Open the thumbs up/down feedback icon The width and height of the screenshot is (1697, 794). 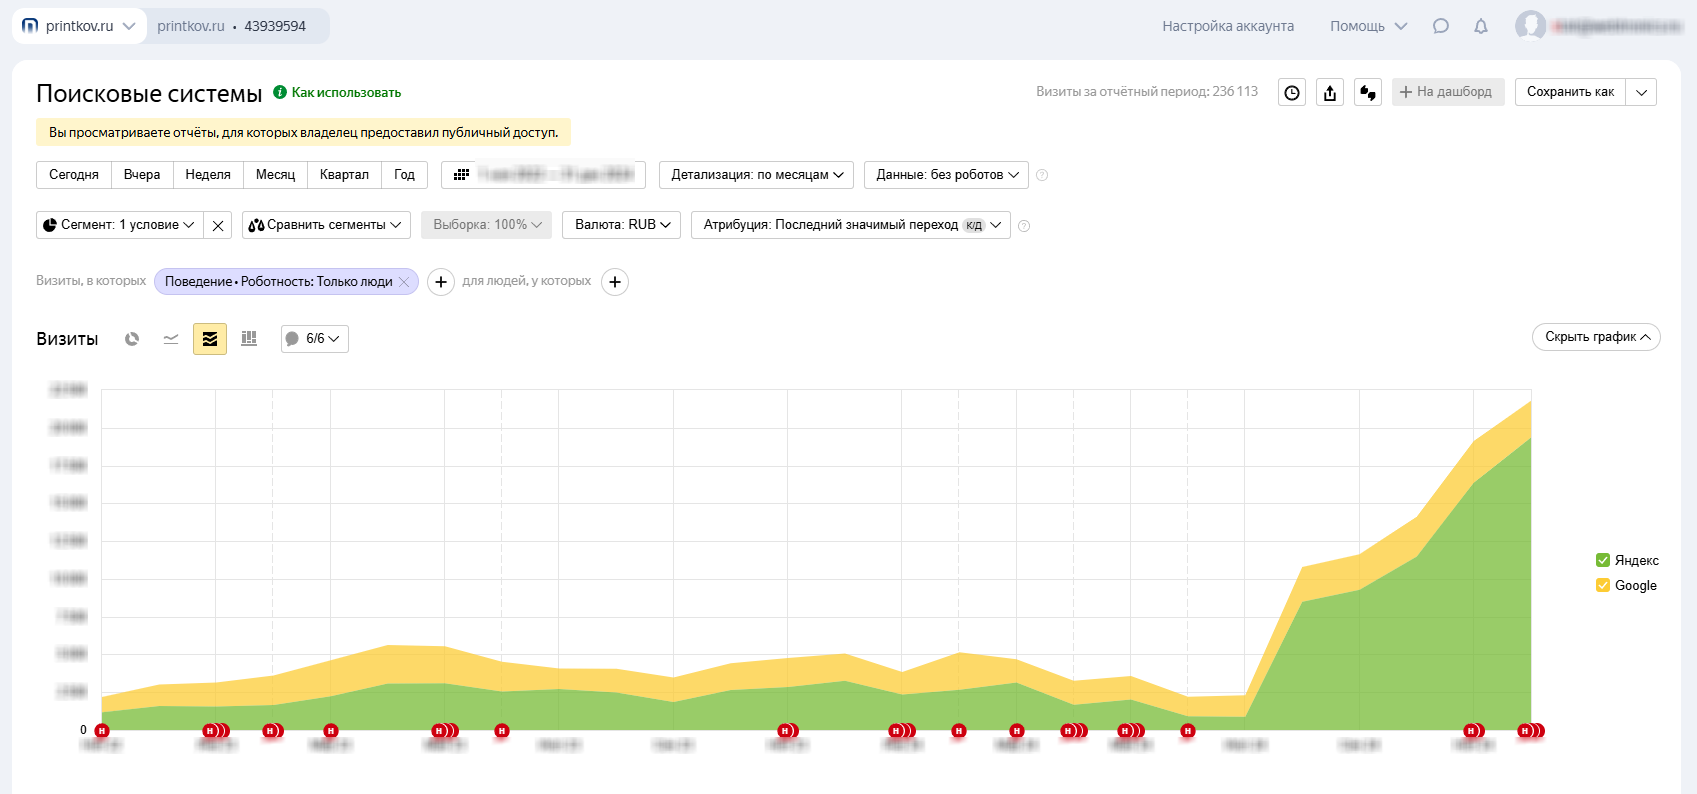(1368, 93)
